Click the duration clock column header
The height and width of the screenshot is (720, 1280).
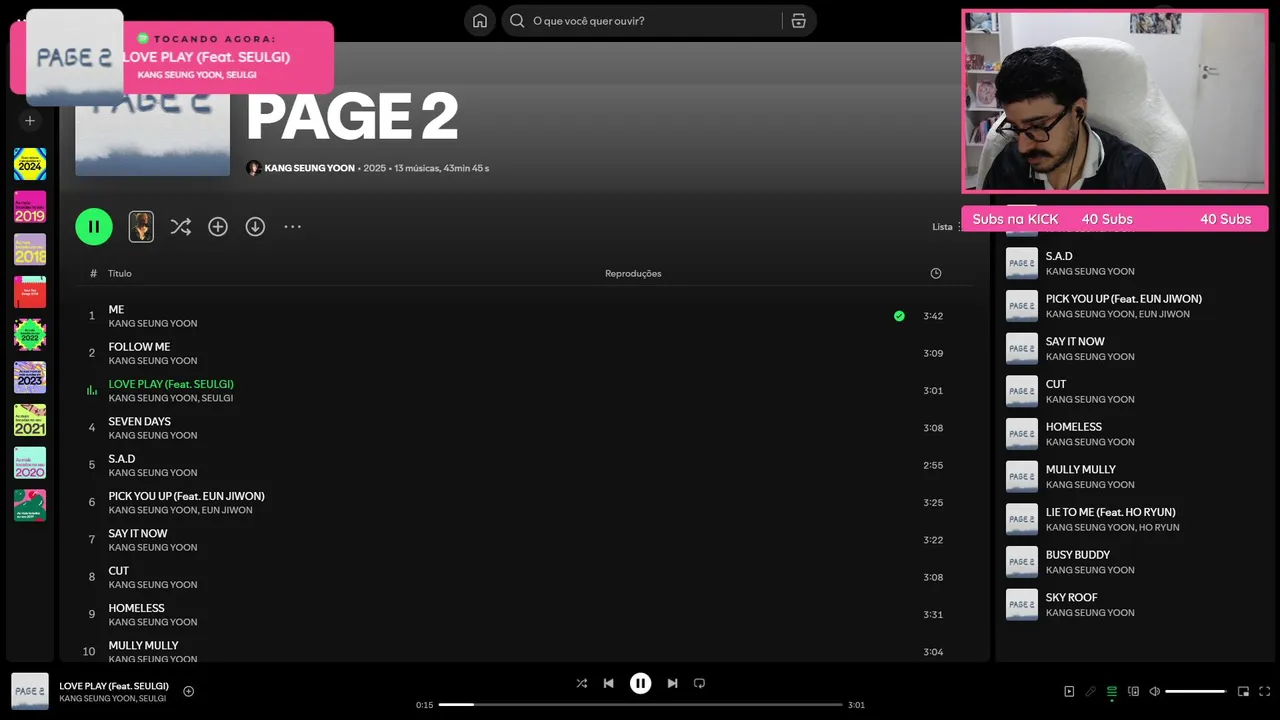(935, 273)
